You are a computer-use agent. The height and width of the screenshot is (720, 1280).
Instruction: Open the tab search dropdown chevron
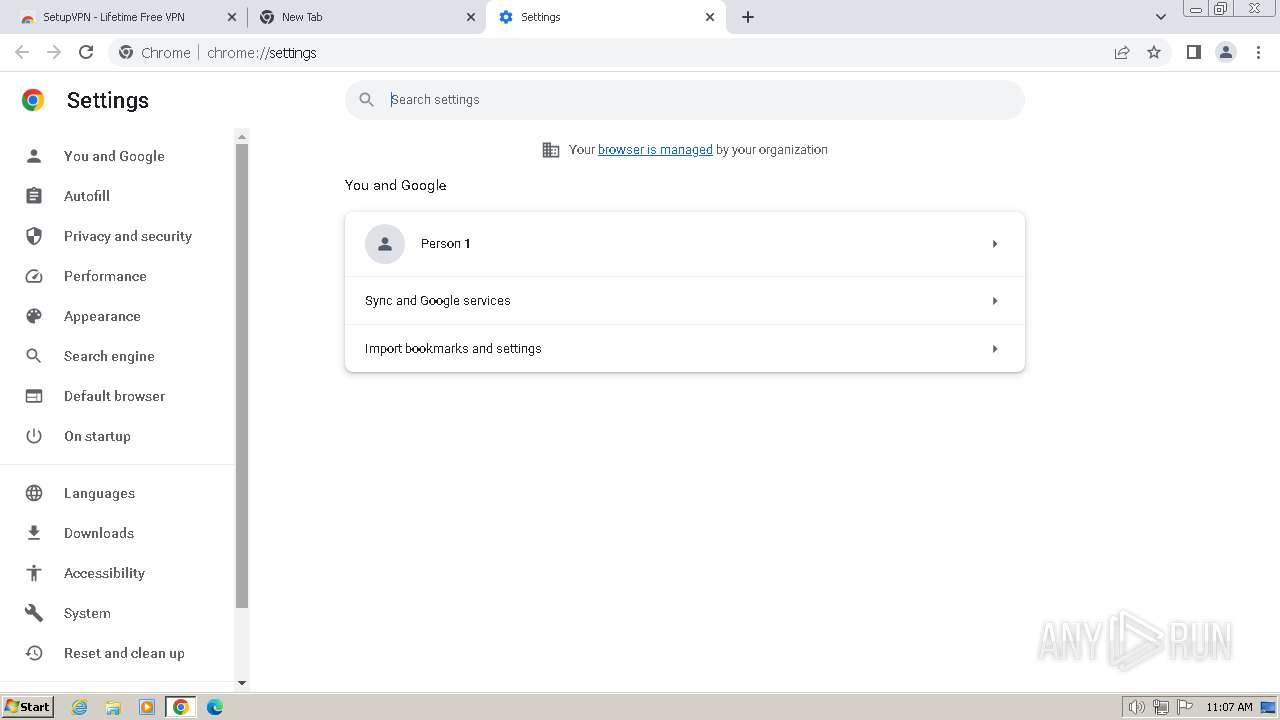(1161, 17)
